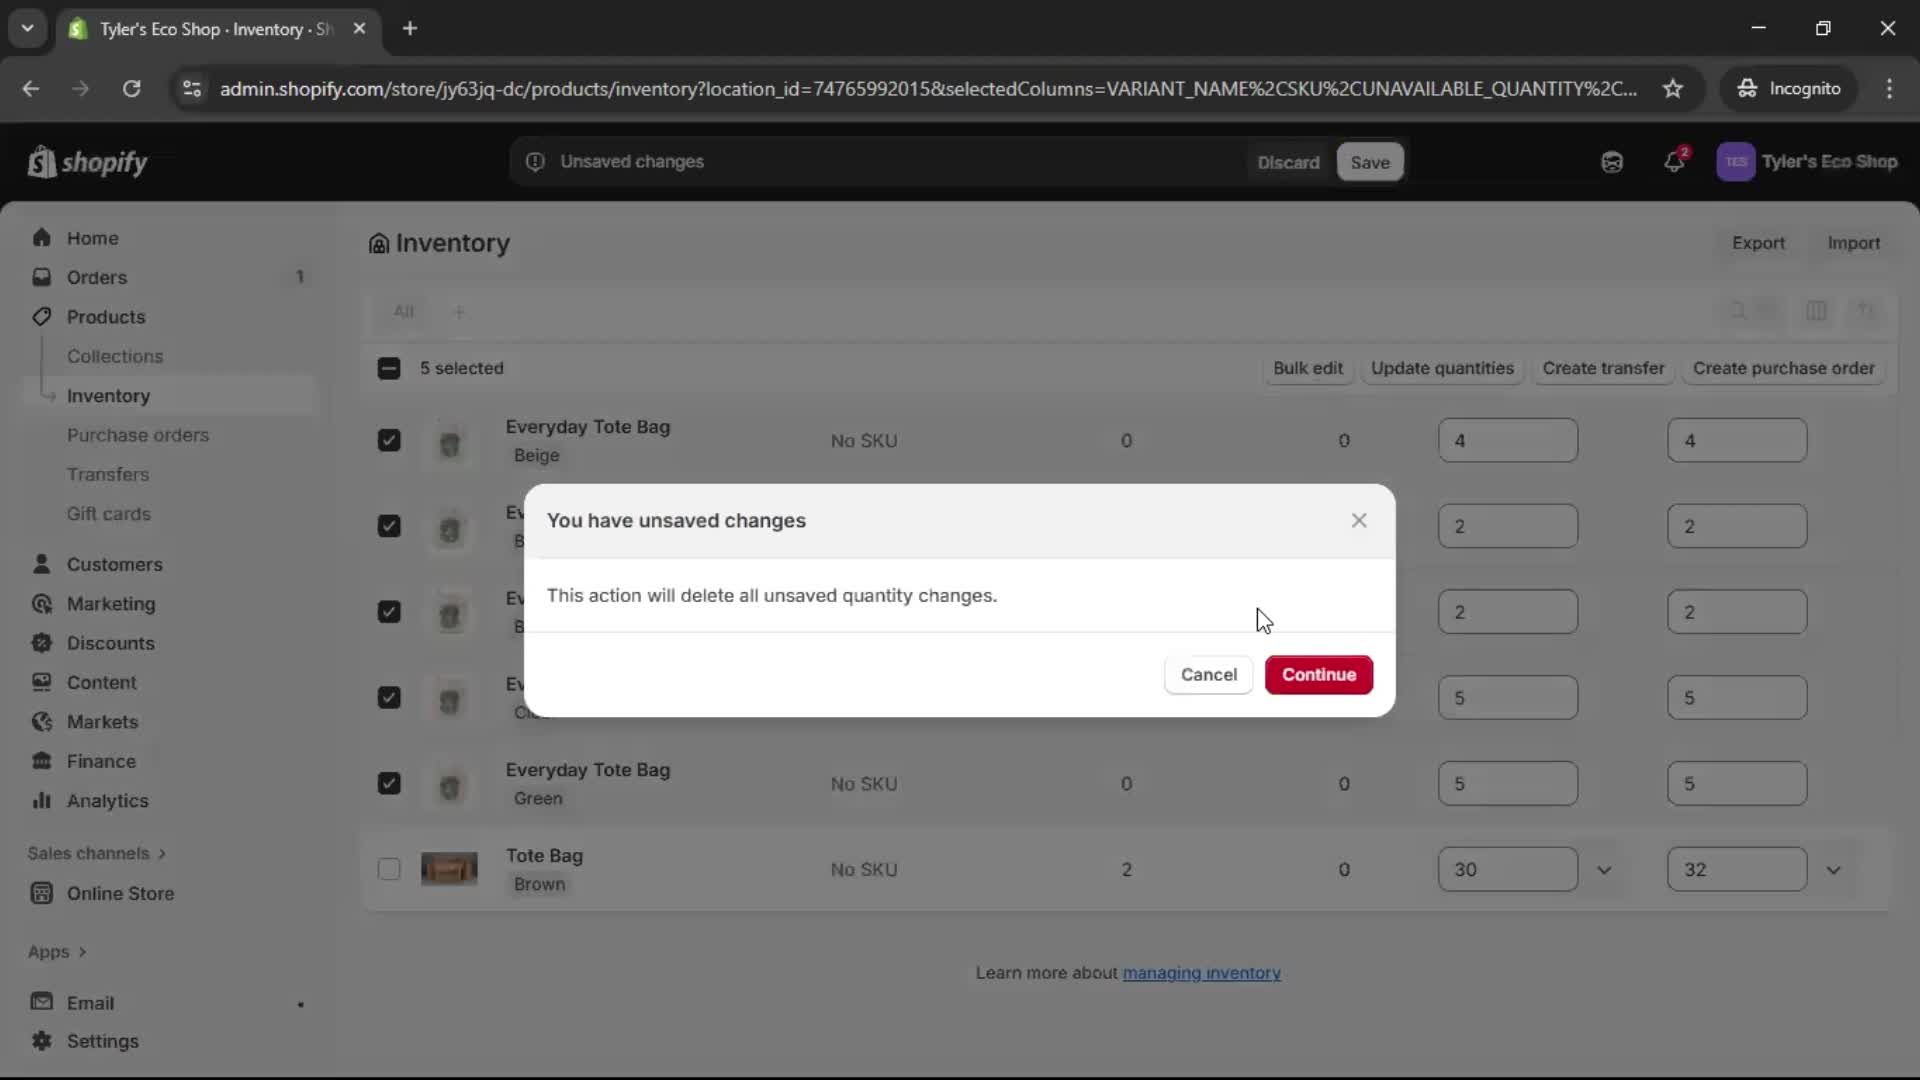The image size is (1920, 1080).
Task: Click the select-all checkbox to deselect all
Action: [x=389, y=368]
